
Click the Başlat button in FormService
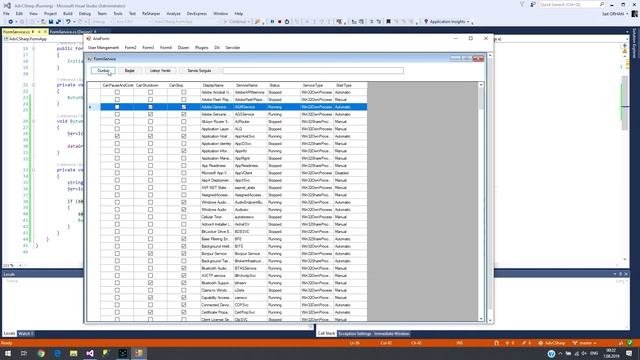click(129, 71)
